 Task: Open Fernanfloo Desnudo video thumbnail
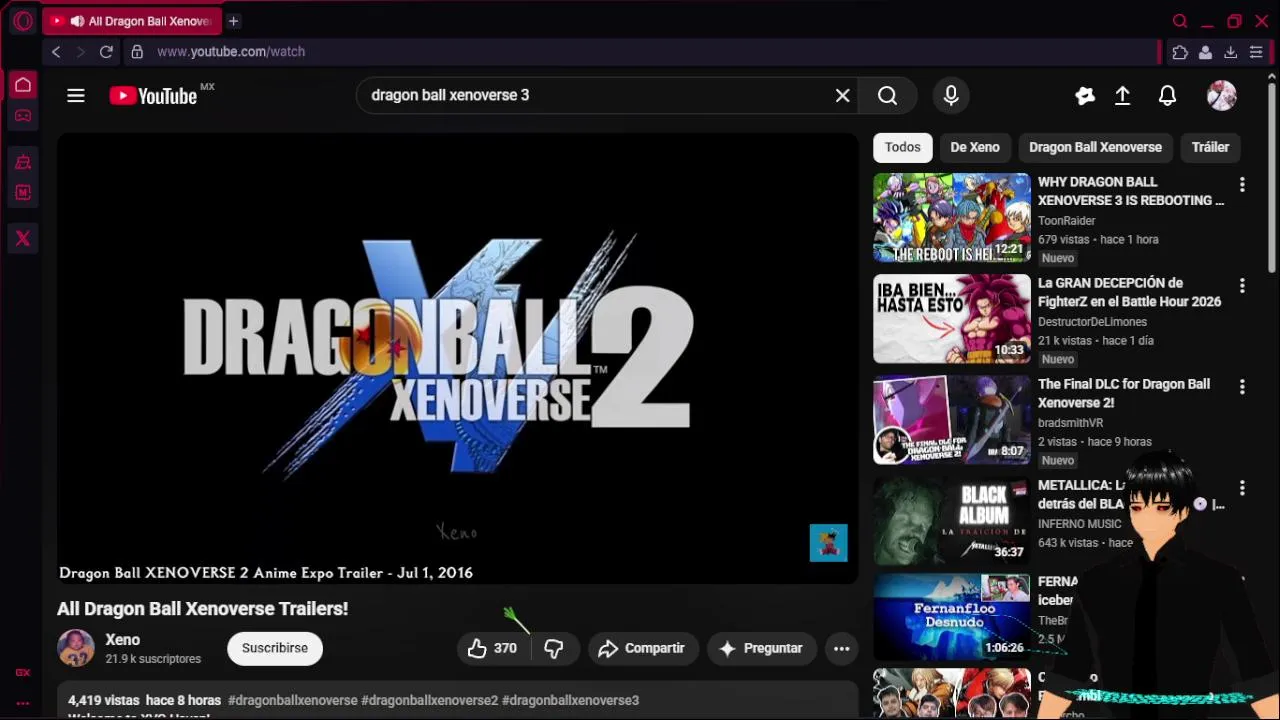click(x=952, y=618)
